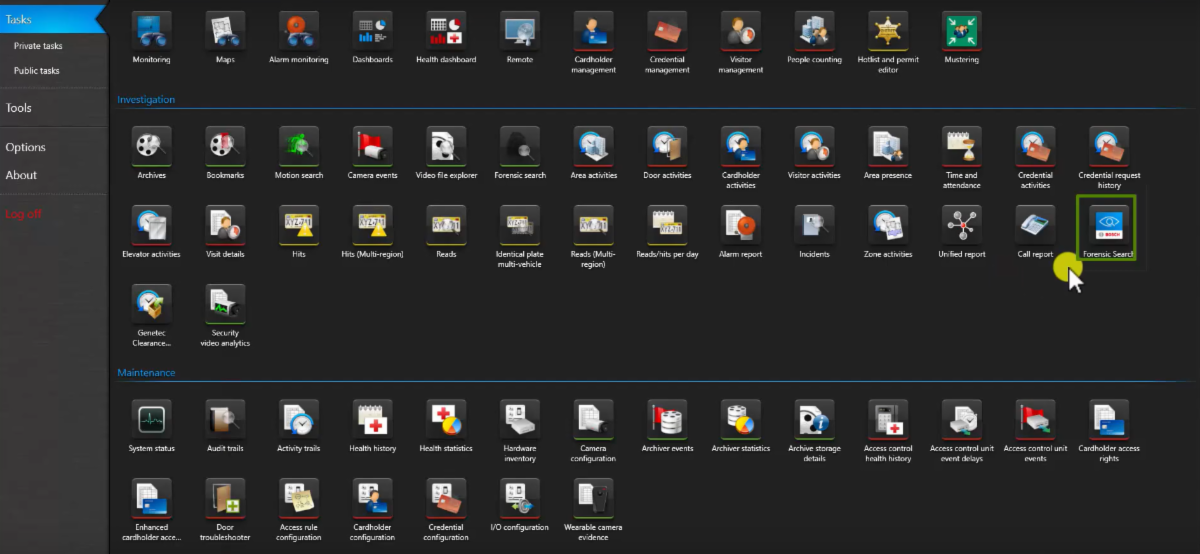This screenshot has height=554, width=1200.
Task: Open Security video analytics task
Action: click(x=225, y=305)
